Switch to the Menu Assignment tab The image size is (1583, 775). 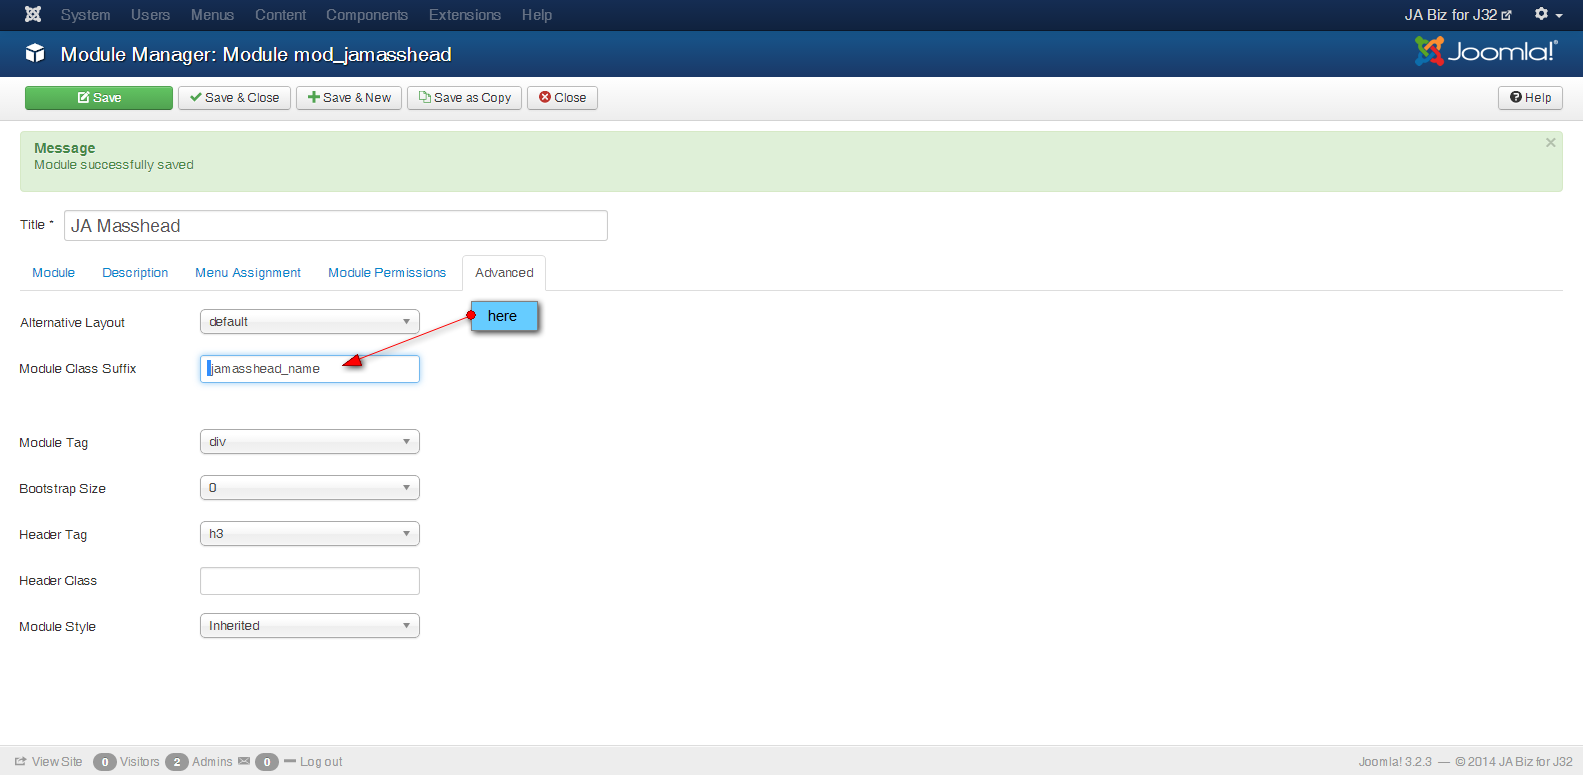pyautogui.click(x=248, y=273)
